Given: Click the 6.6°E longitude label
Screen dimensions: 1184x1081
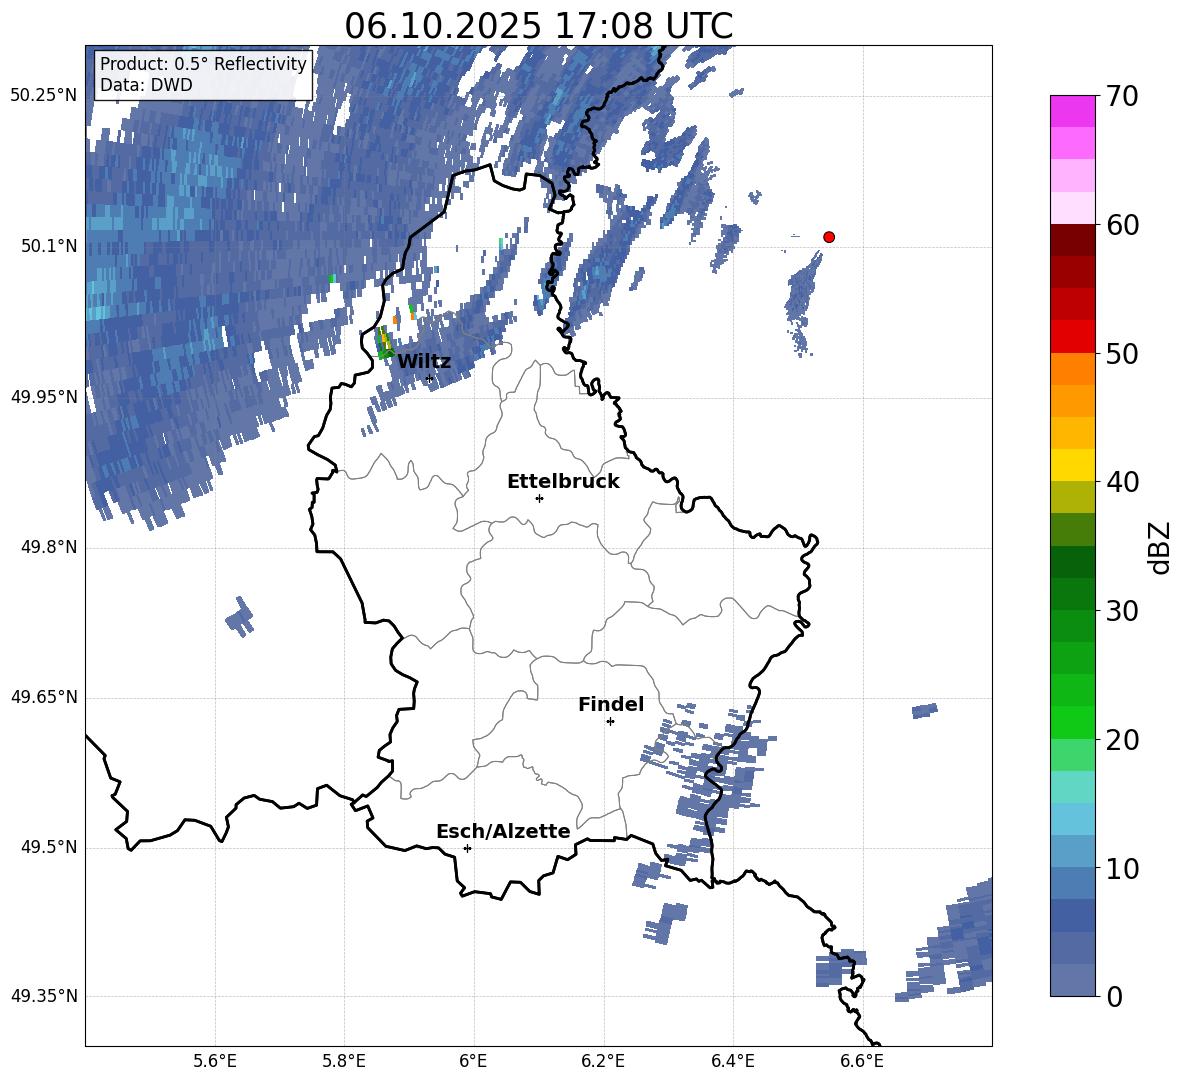Looking at the screenshot, I should click(x=862, y=1061).
